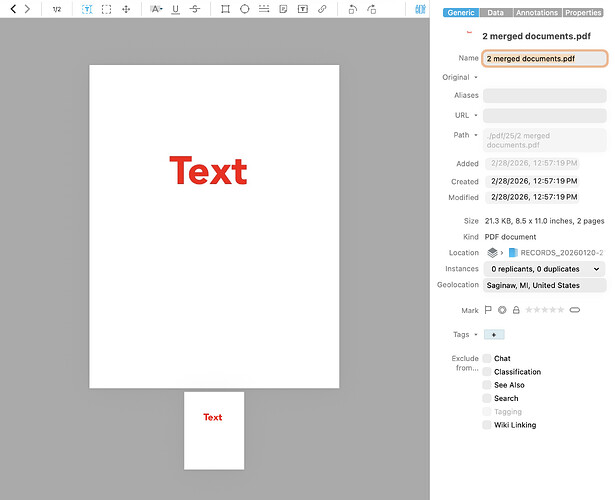Select the text selection tool in toolbar
615x500 pixels.
click(86, 9)
